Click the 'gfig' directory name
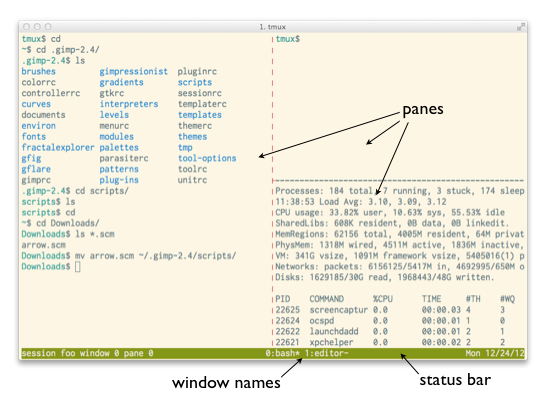547x404 pixels. (31, 158)
